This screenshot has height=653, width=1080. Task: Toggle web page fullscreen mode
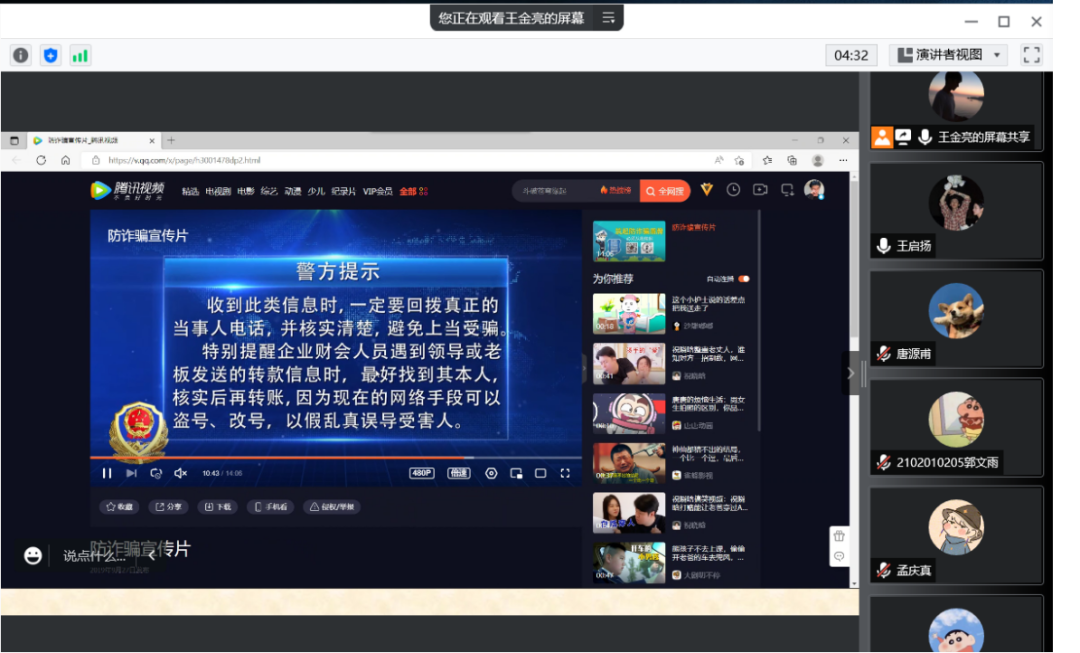pos(541,473)
